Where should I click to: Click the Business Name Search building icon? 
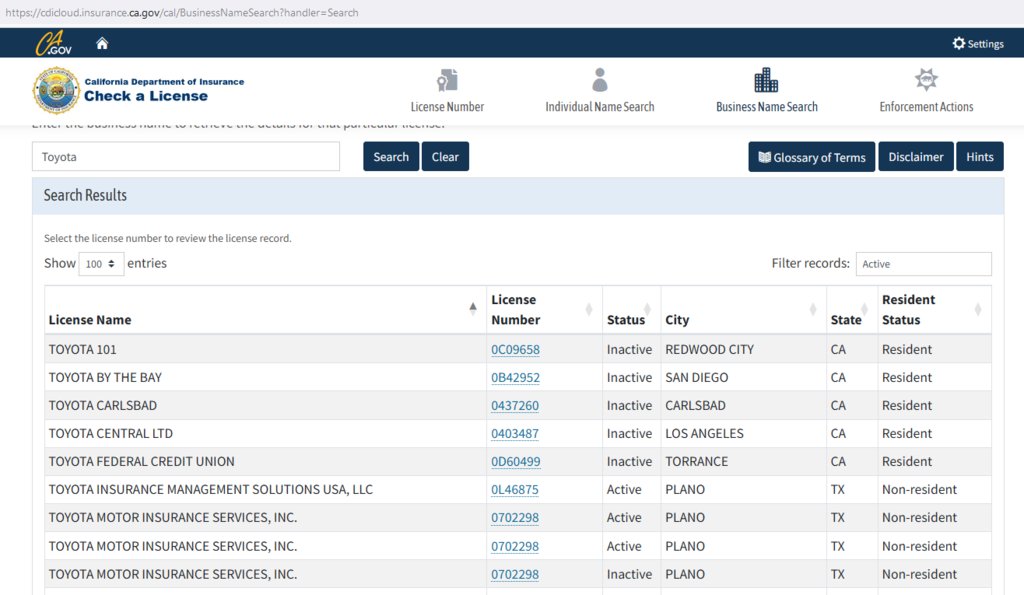[x=766, y=80]
